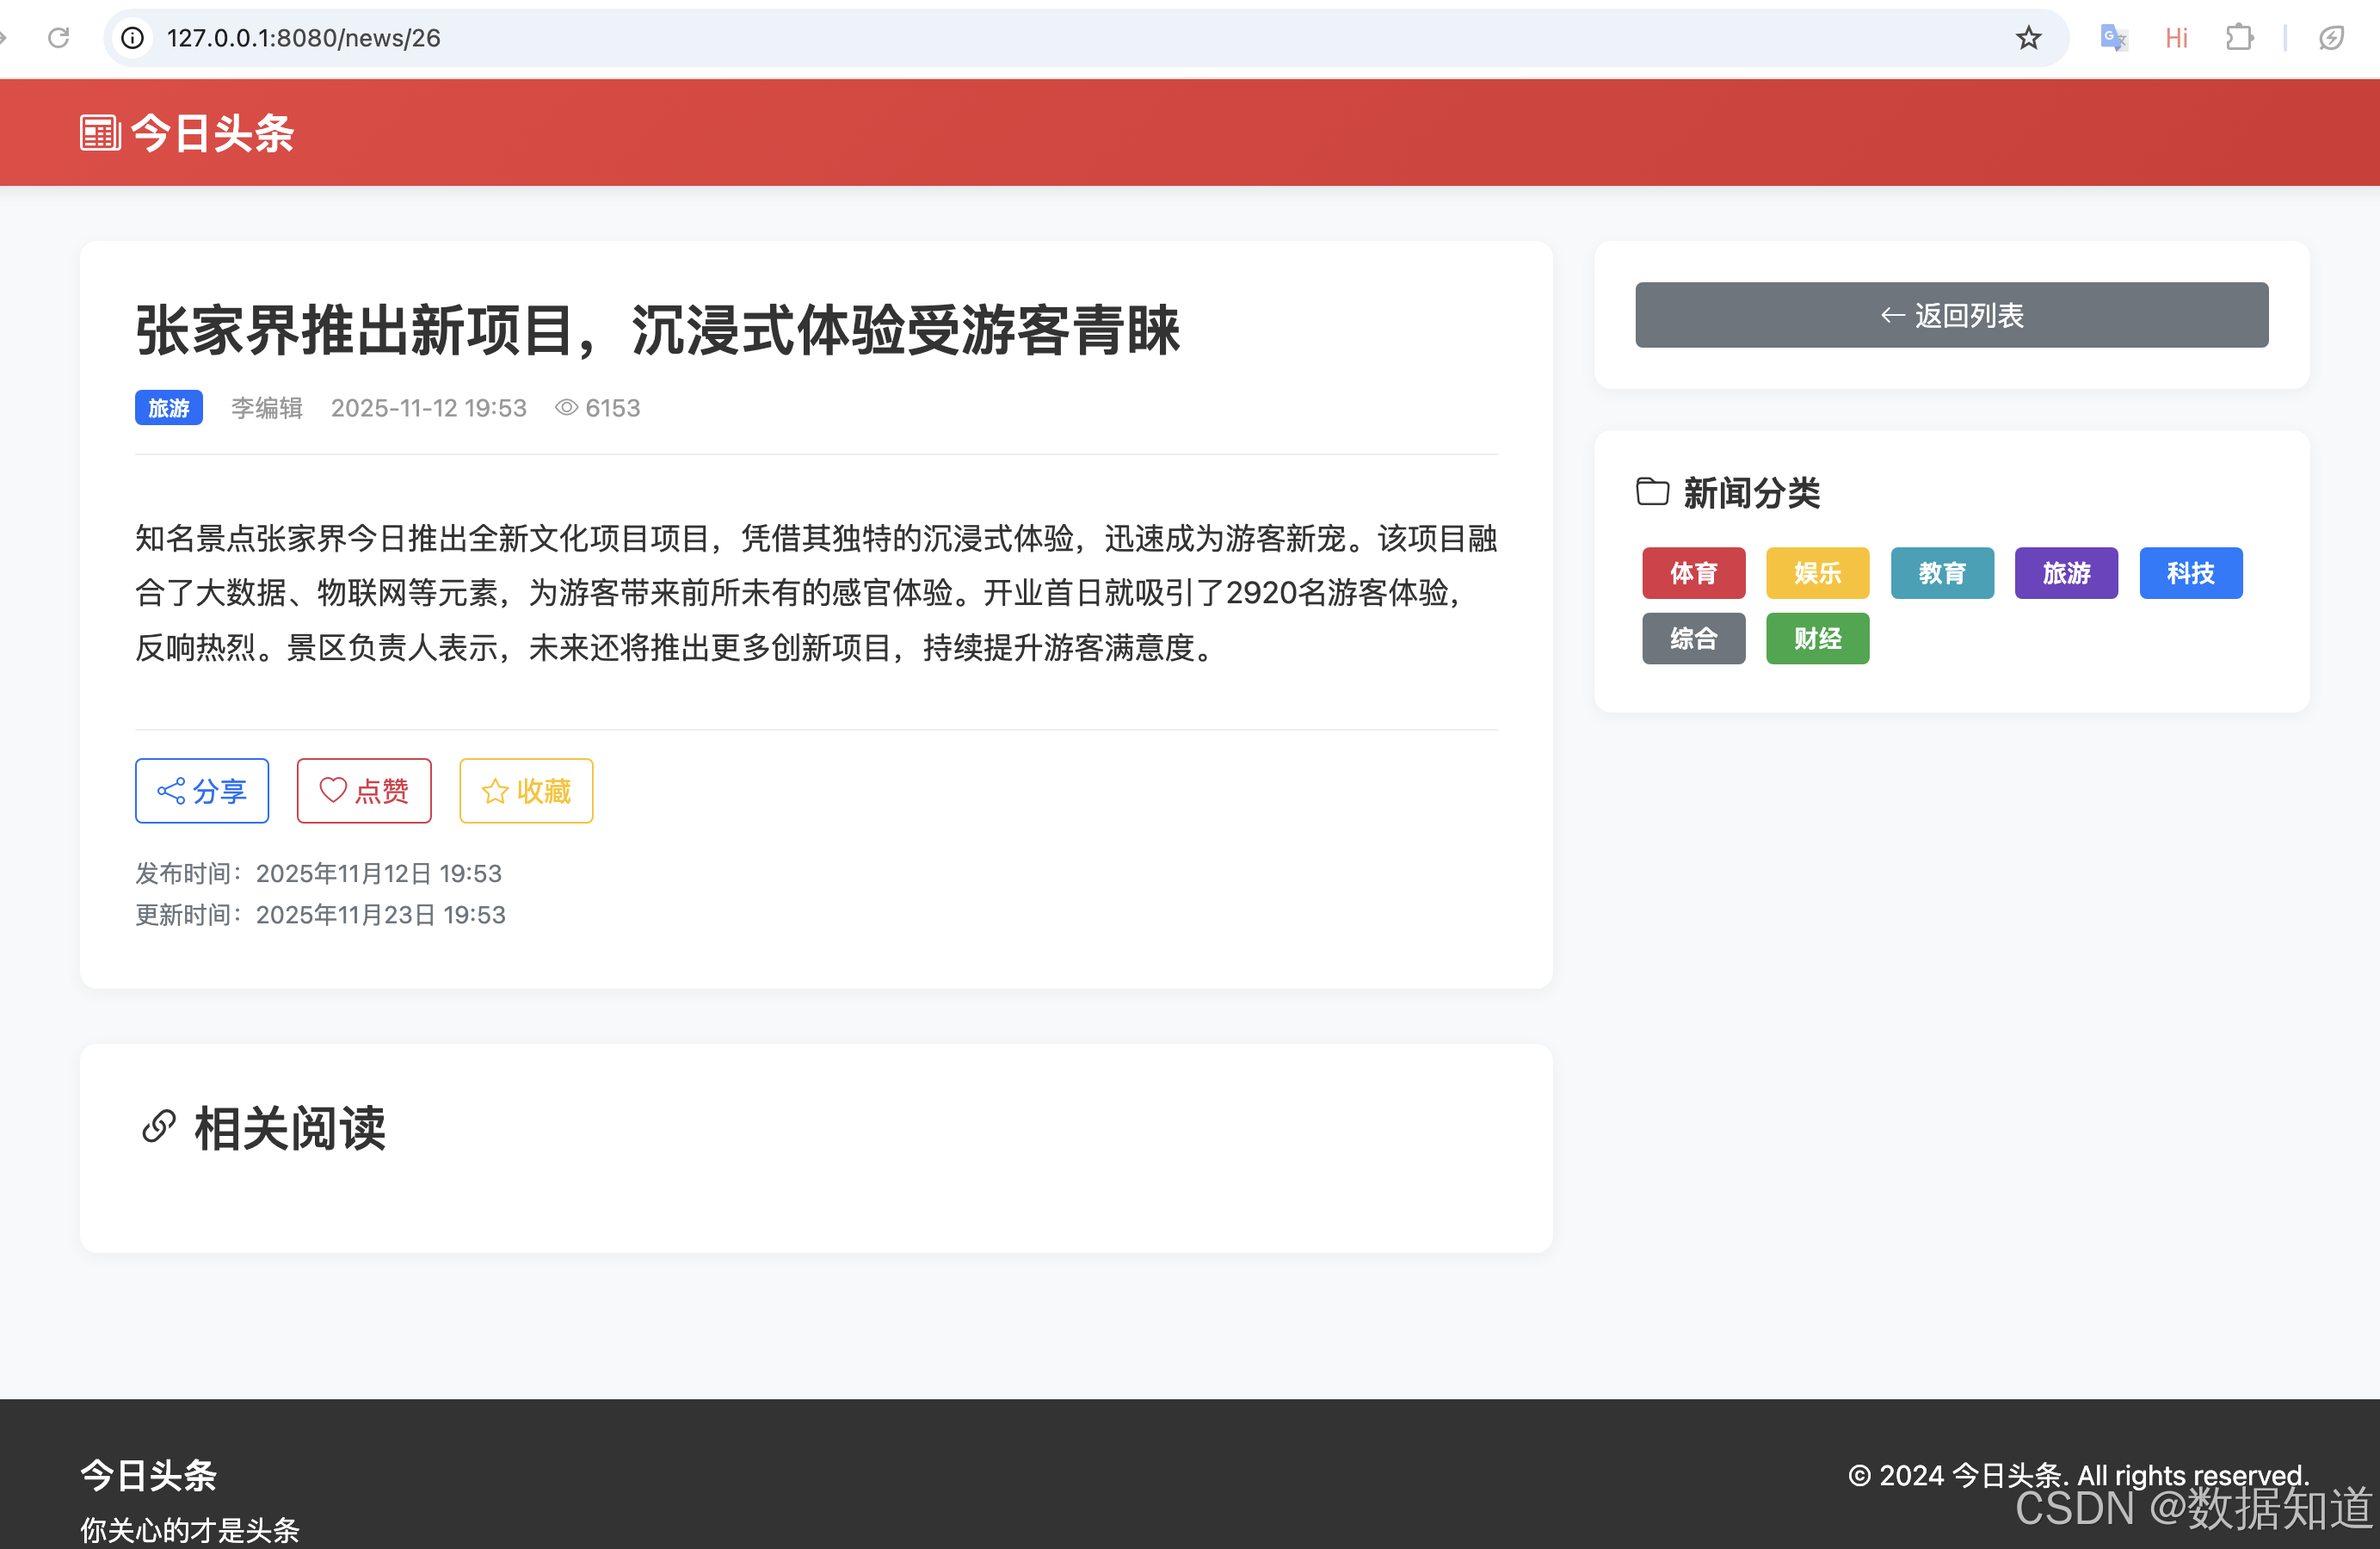Click the blue 旅游 badge under the title

168,407
